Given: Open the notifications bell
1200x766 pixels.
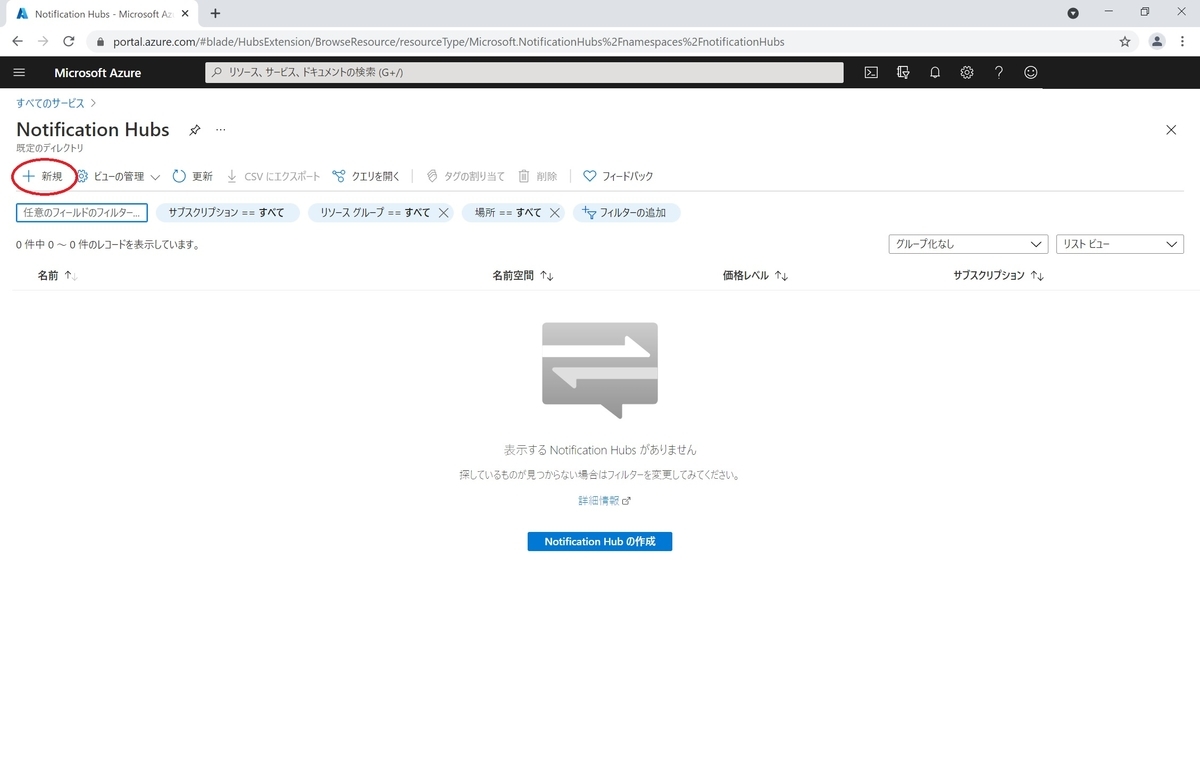Looking at the screenshot, I should point(935,72).
